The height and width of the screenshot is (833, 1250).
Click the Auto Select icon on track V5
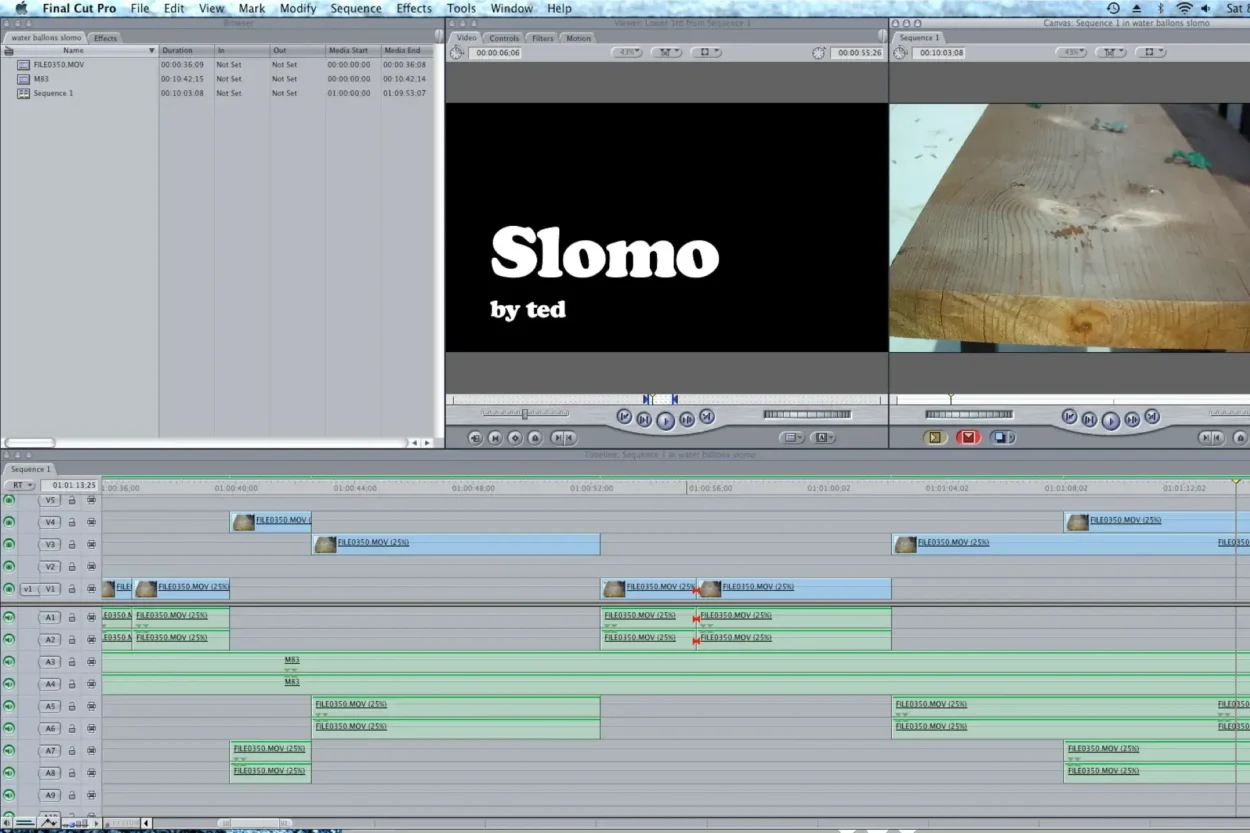[91, 500]
